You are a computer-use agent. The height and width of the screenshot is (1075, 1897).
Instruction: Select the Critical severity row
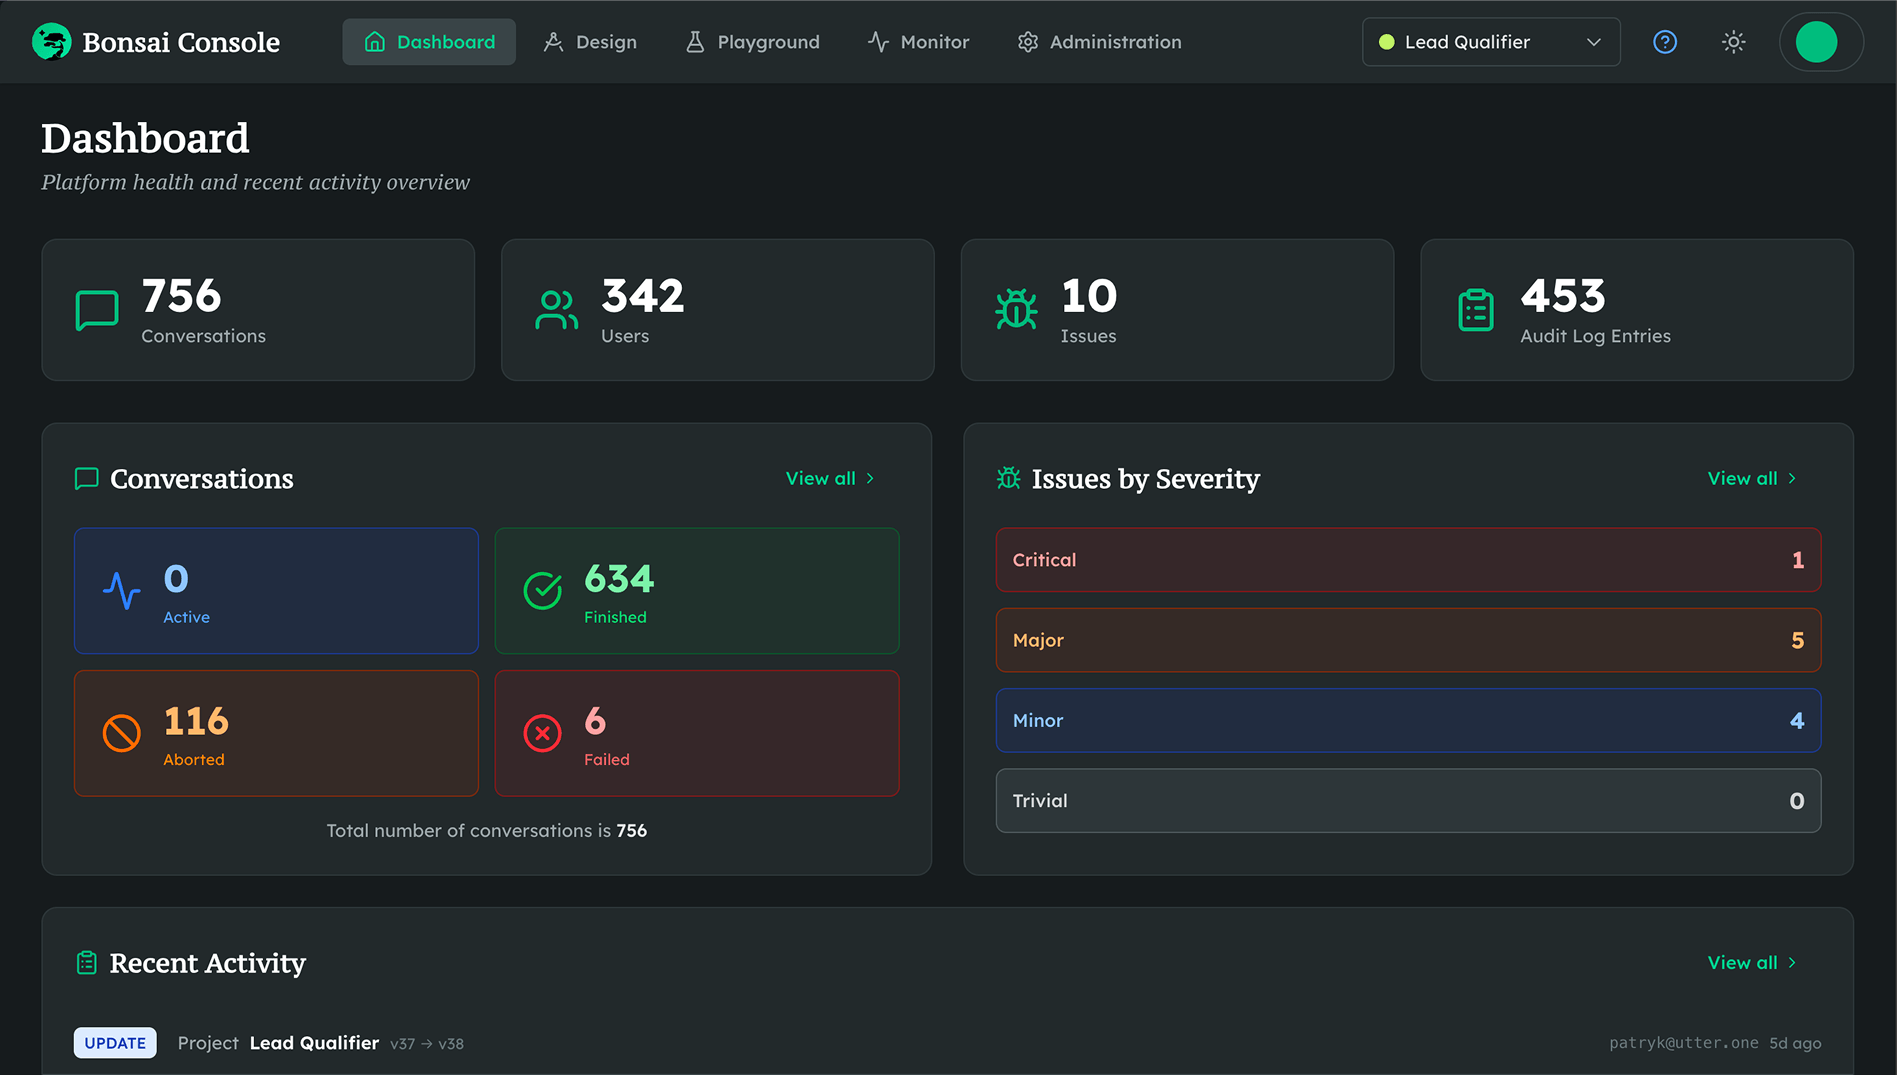(x=1407, y=560)
